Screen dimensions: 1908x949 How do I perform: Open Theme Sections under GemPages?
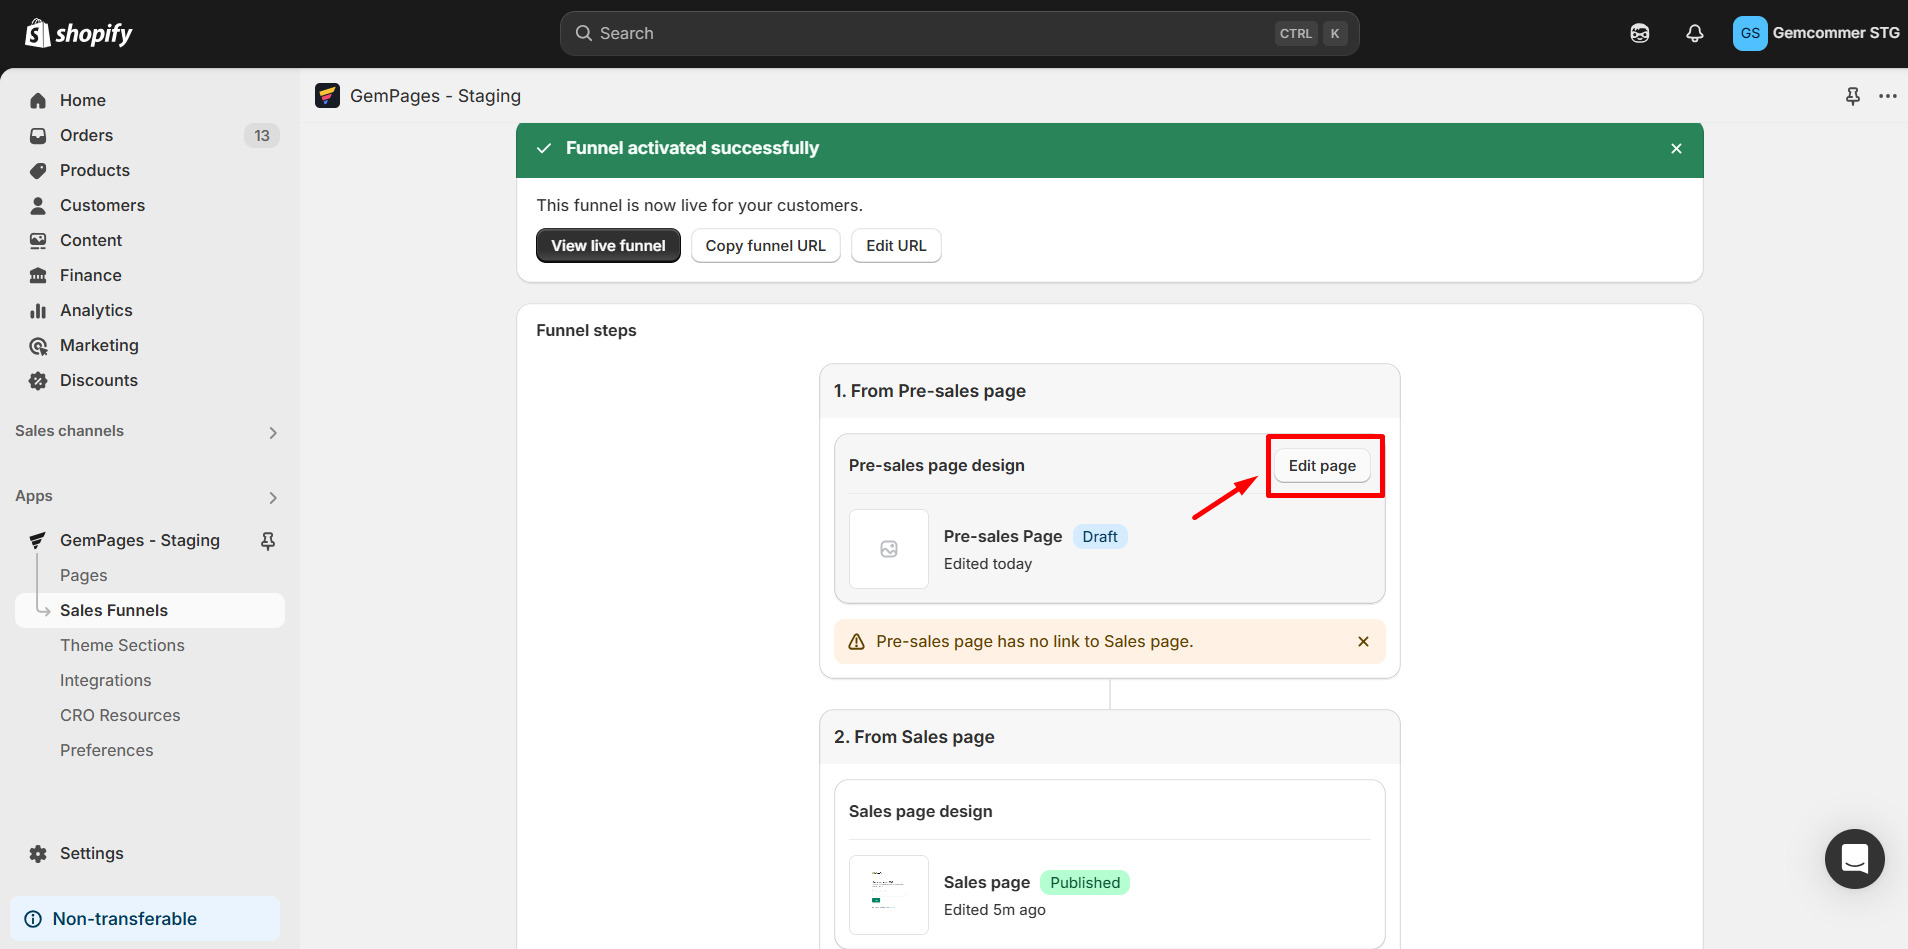(122, 645)
